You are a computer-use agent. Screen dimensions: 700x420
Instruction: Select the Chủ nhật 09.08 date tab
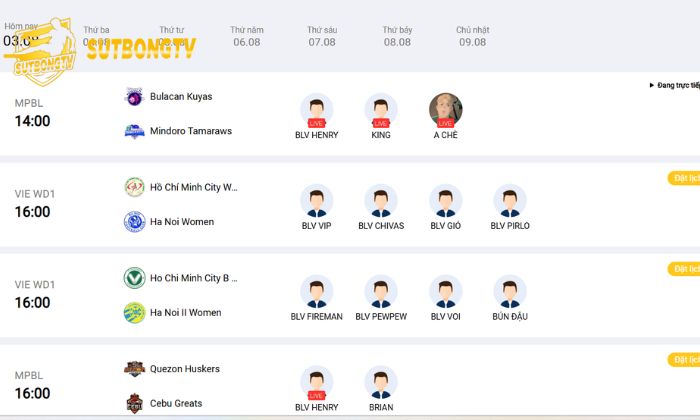tap(472, 36)
